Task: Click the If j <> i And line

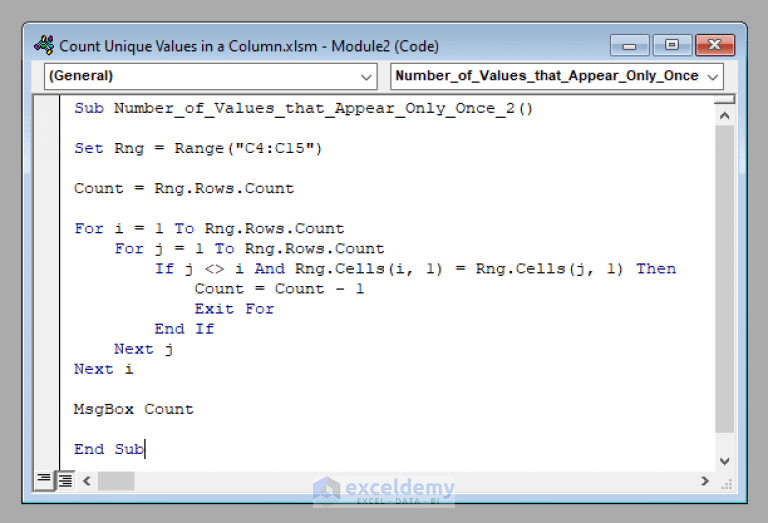Action: click(x=415, y=269)
